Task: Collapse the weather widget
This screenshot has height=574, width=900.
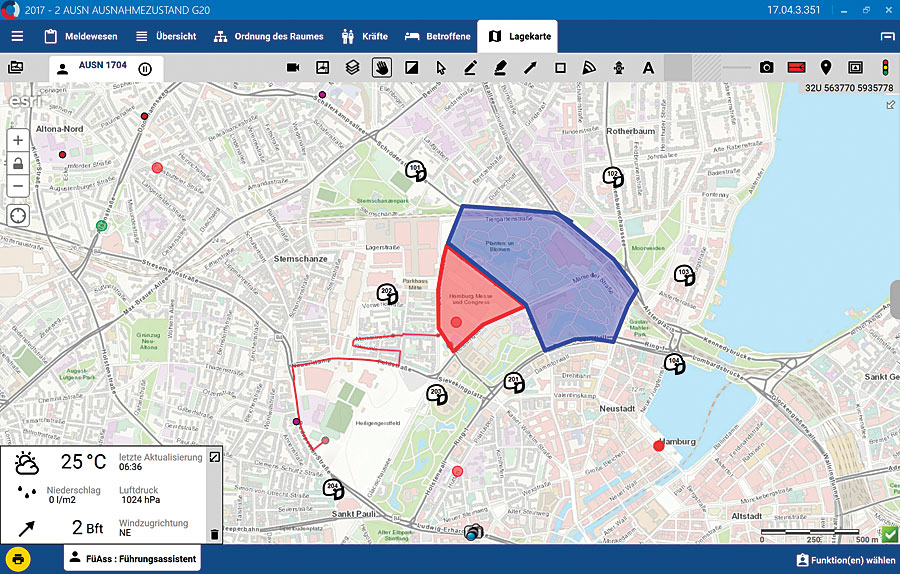Action: (214, 457)
